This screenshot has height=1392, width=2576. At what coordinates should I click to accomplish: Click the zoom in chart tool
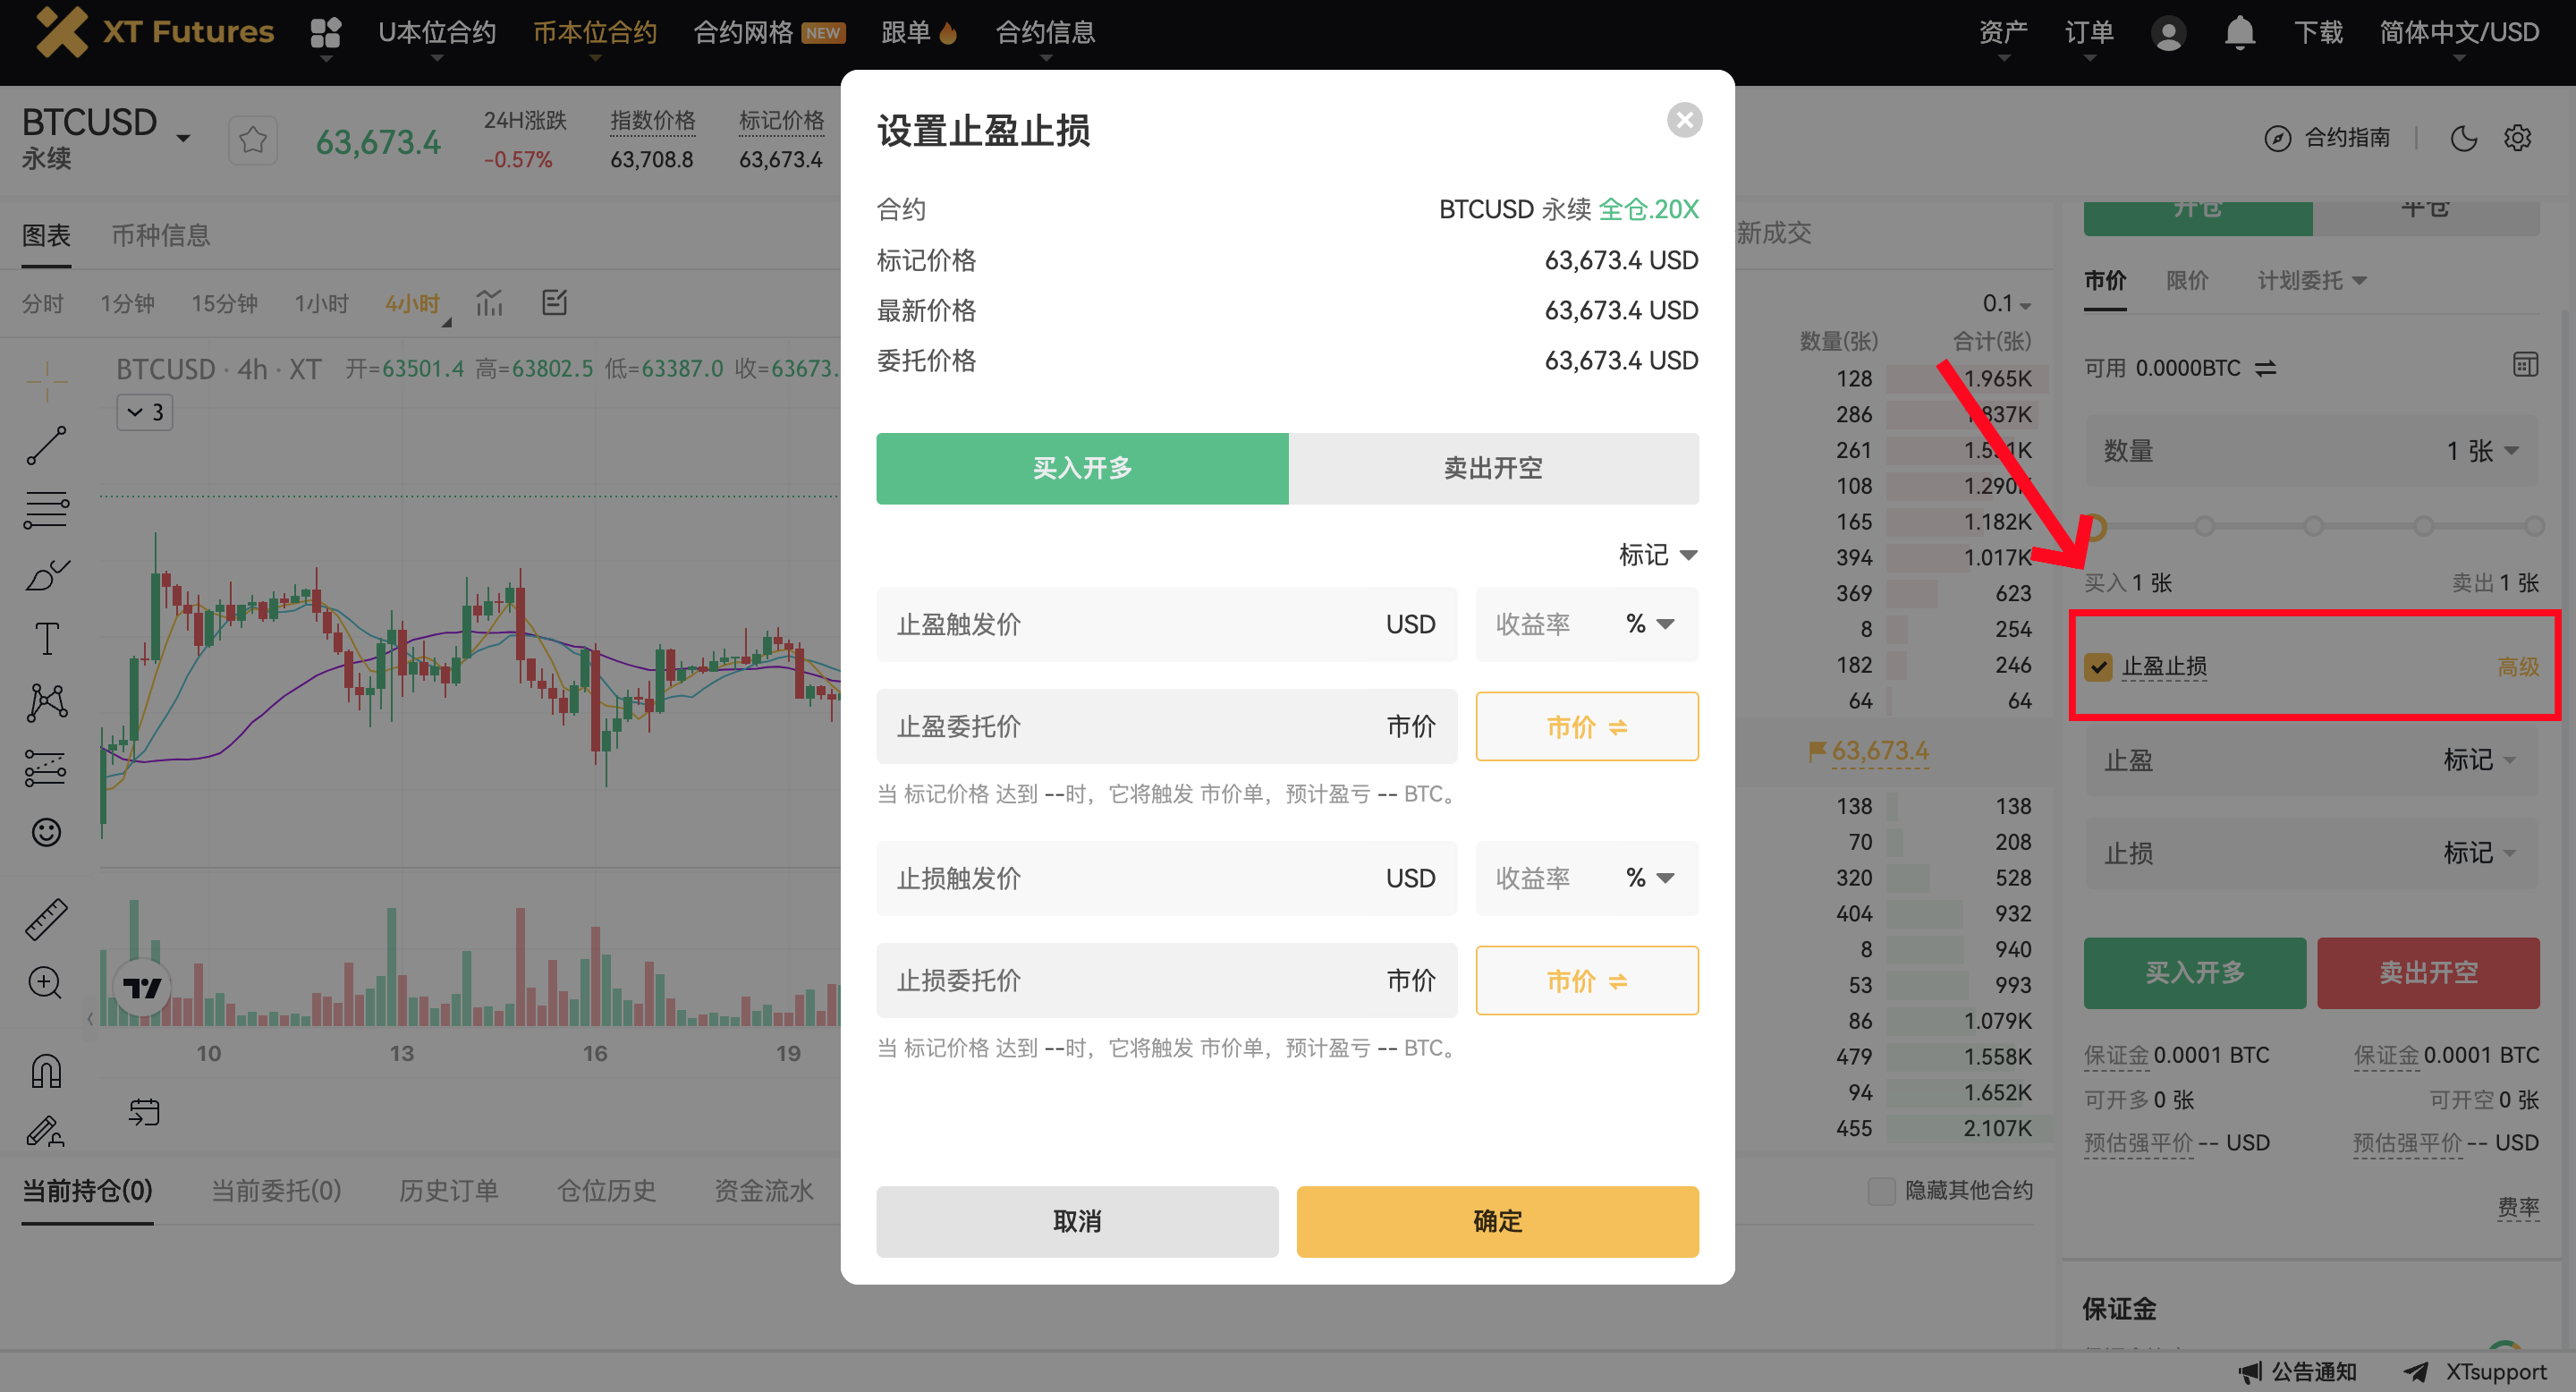45,983
